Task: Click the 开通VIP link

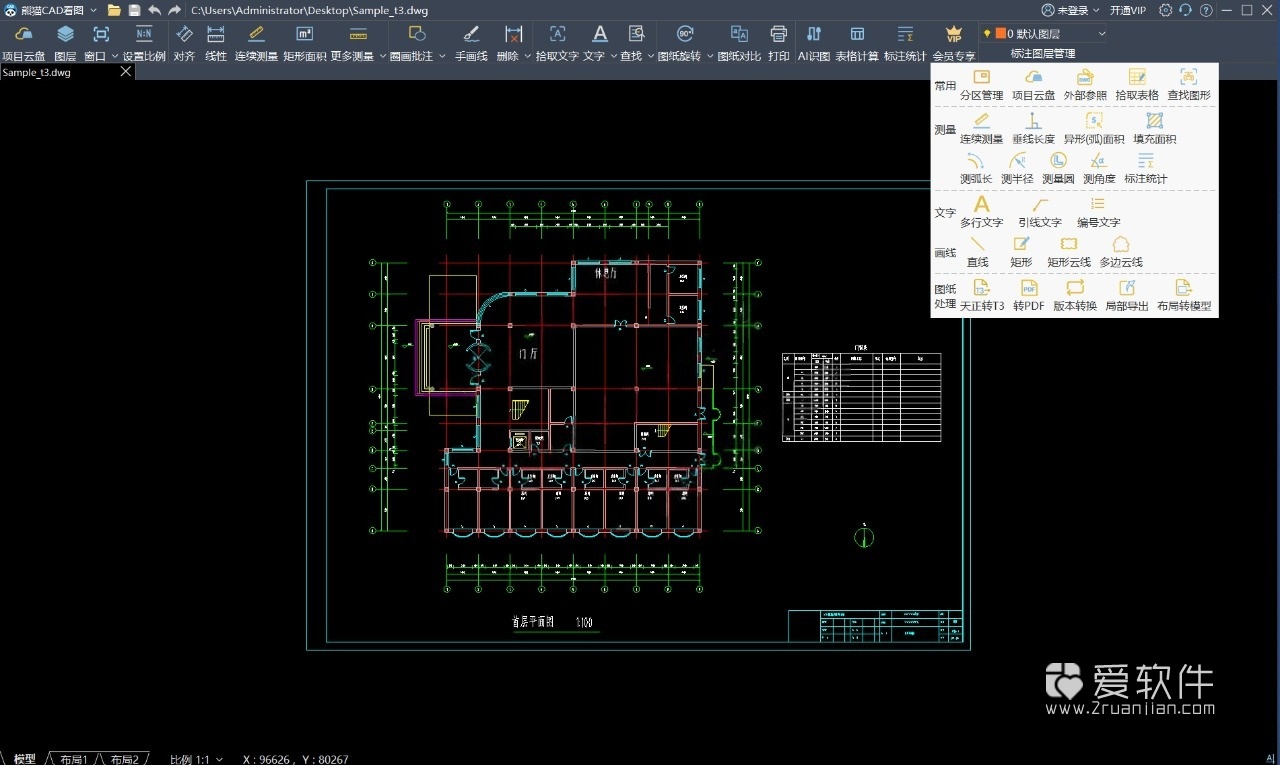Action: click(1128, 10)
